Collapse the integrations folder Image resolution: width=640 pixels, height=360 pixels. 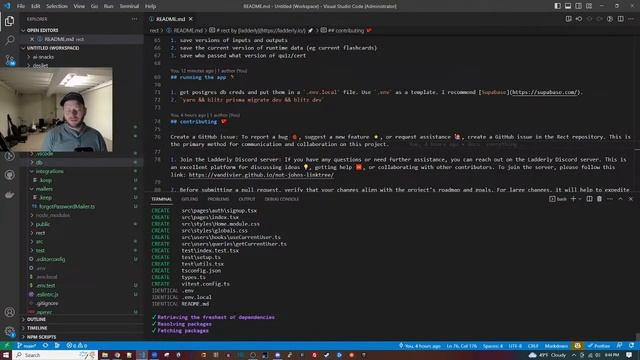(49, 171)
